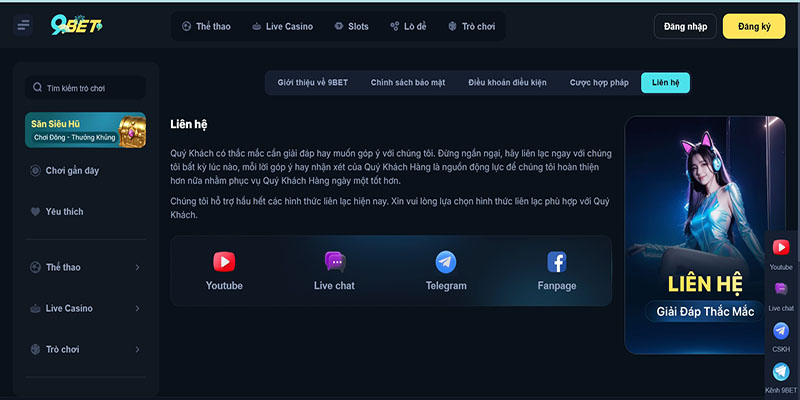800x400 pixels.
Task: Click the hamburger menu icon beside the 9BET logo
Action: (23, 26)
